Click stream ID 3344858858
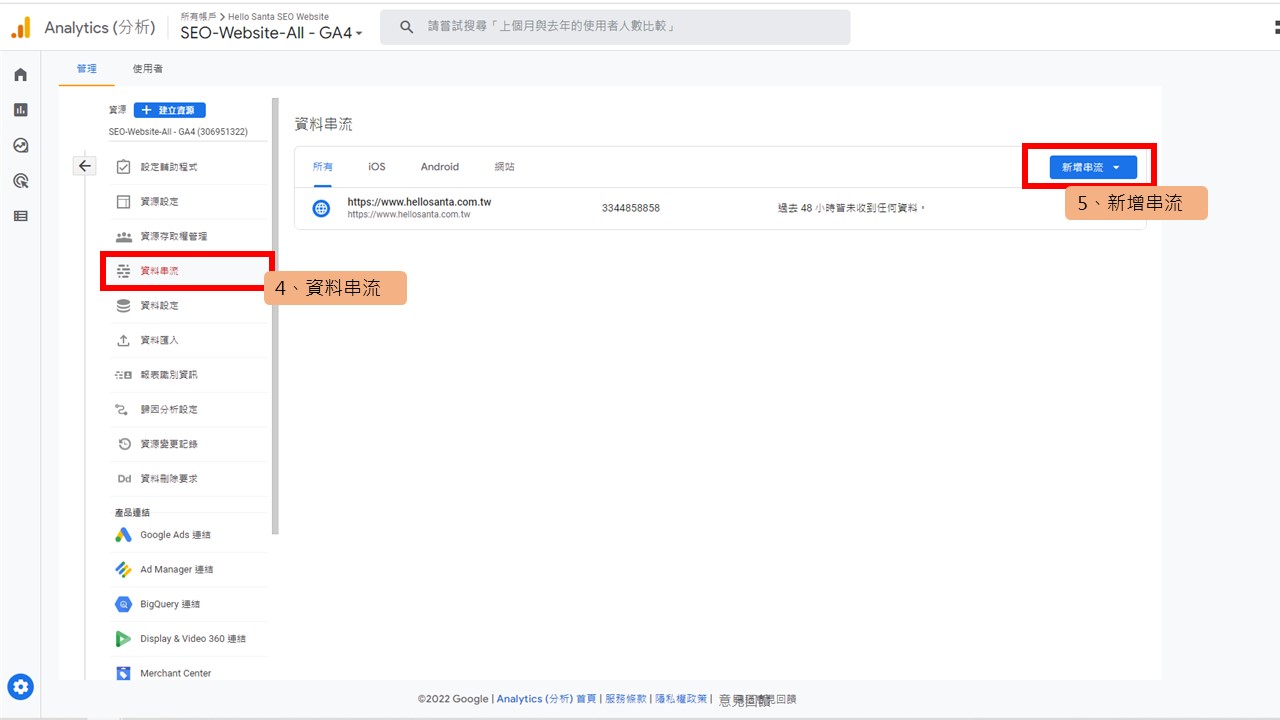Image resolution: width=1280 pixels, height=720 pixels. pos(631,208)
